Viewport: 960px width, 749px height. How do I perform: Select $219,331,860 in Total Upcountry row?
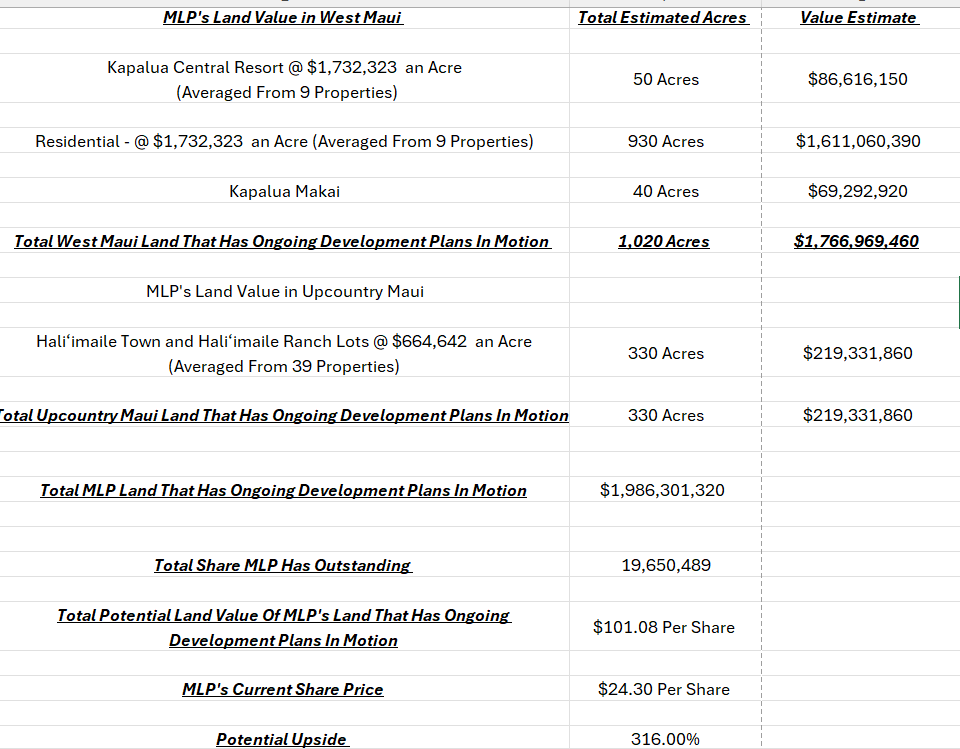click(858, 415)
